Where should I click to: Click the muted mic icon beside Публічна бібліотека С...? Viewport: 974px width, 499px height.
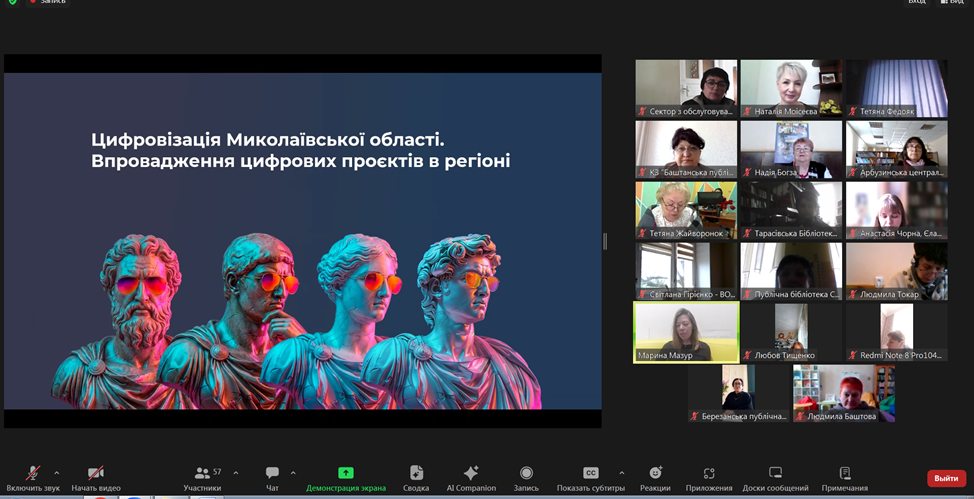pyautogui.click(x=747, y=295)
